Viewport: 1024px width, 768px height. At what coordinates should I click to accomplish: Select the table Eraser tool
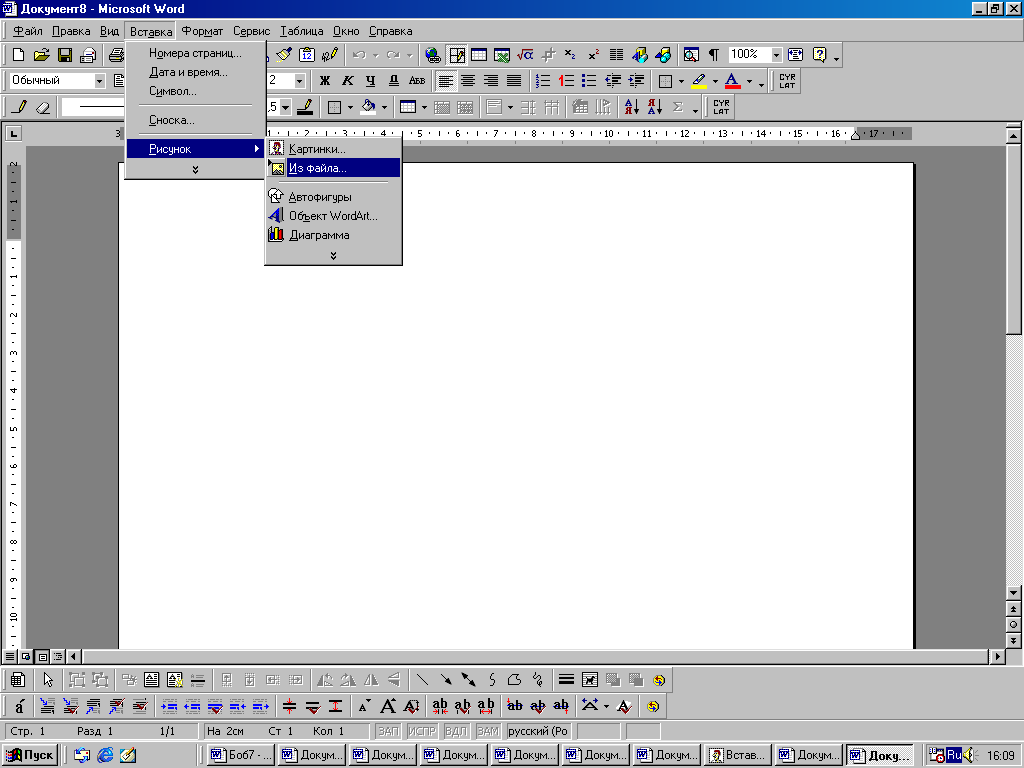42,107
